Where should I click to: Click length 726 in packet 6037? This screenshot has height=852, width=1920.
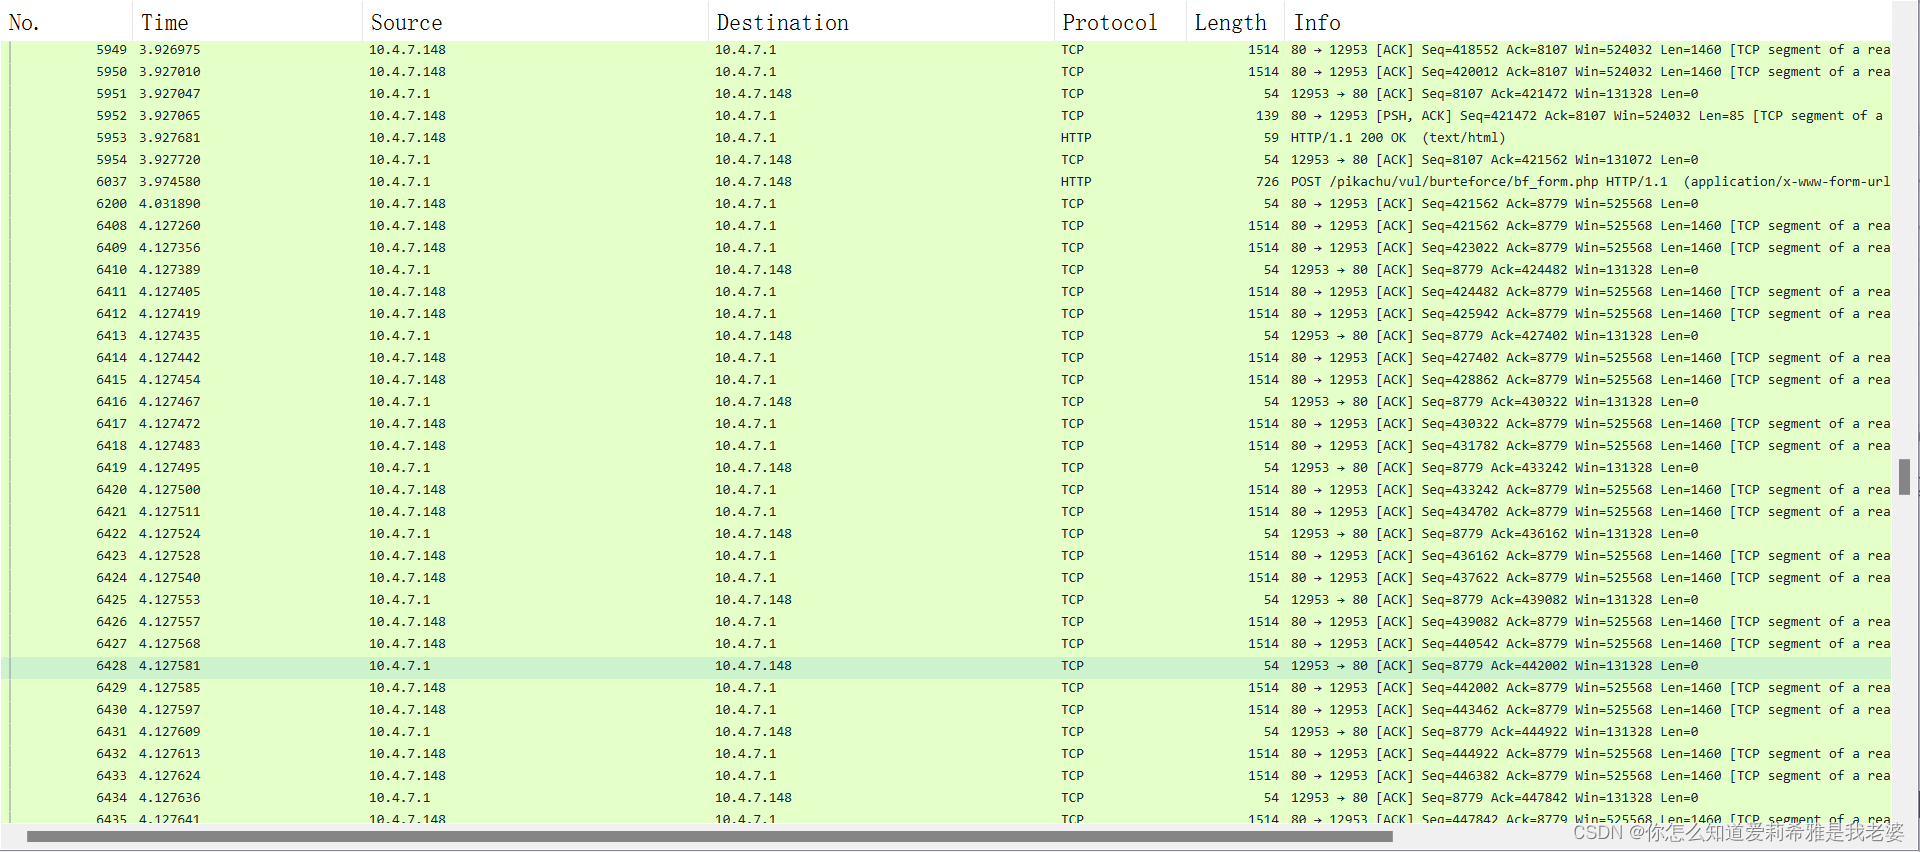tap(1267, 182)
